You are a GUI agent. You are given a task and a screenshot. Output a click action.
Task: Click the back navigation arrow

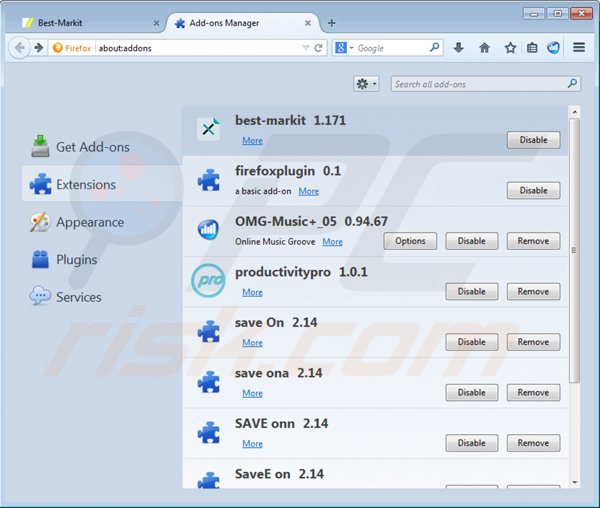coord(19,48)
